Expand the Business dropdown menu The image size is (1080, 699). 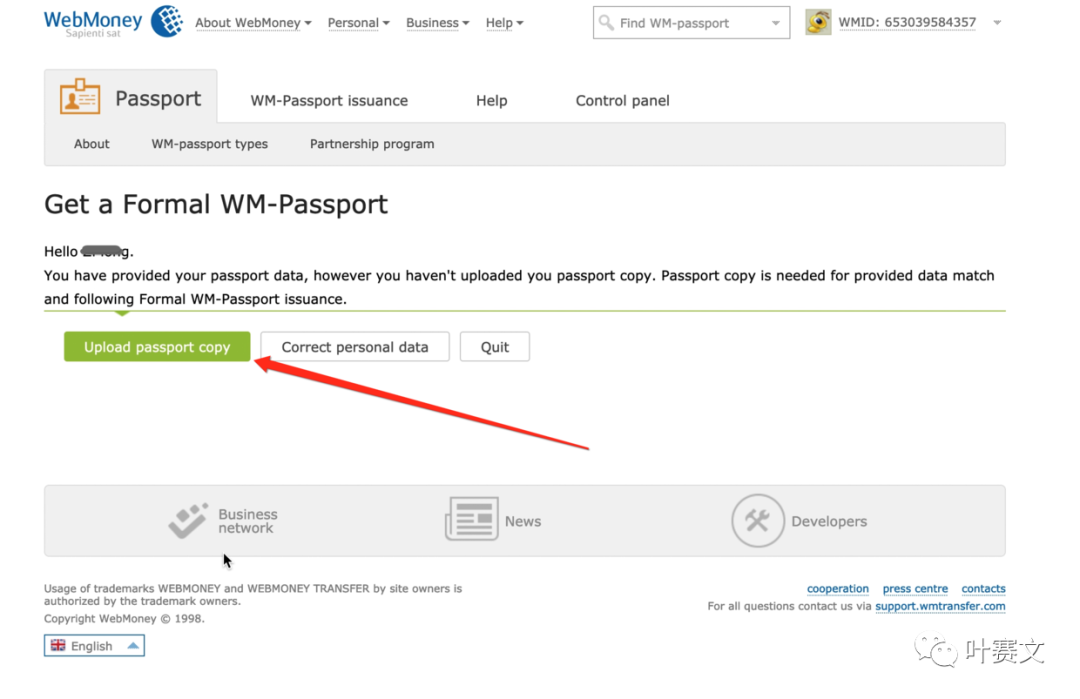pyautogui.click(x=437, y=23)
